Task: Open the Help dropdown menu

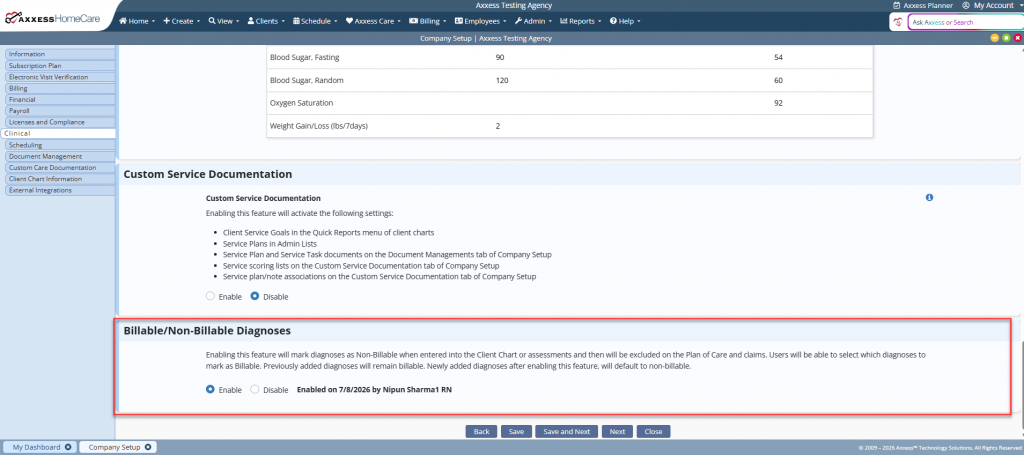Action: pos(625,21)
